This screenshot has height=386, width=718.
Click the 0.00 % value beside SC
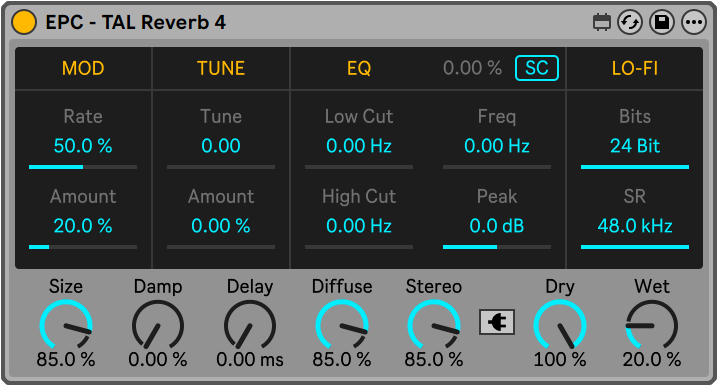pos(472,68)
